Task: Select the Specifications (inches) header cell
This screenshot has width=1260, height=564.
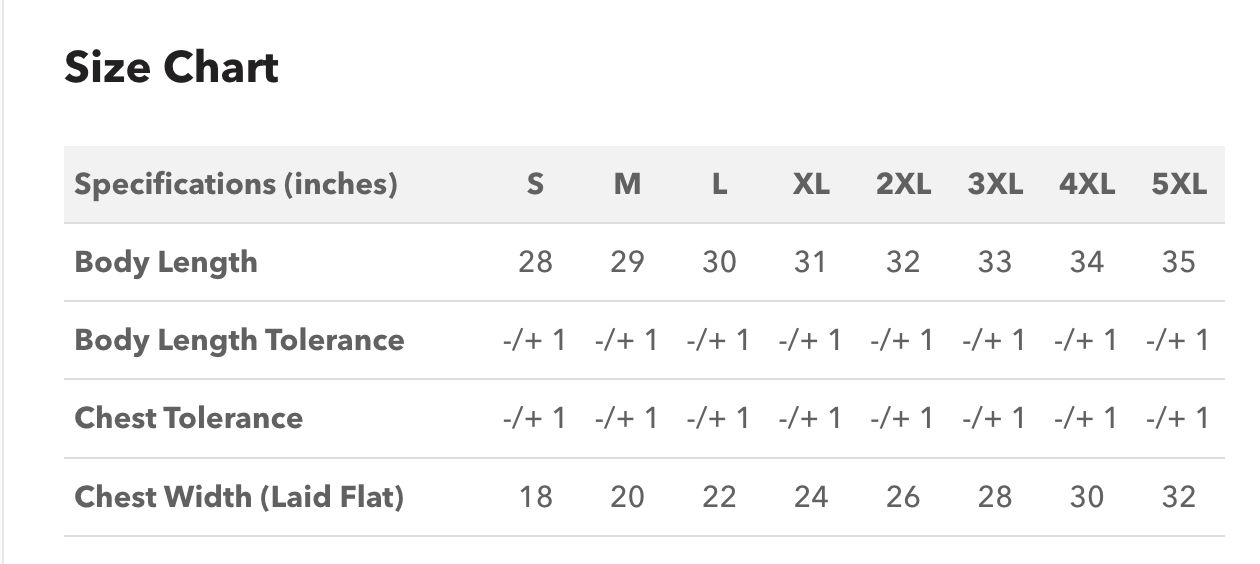Action: click(236, 184)
